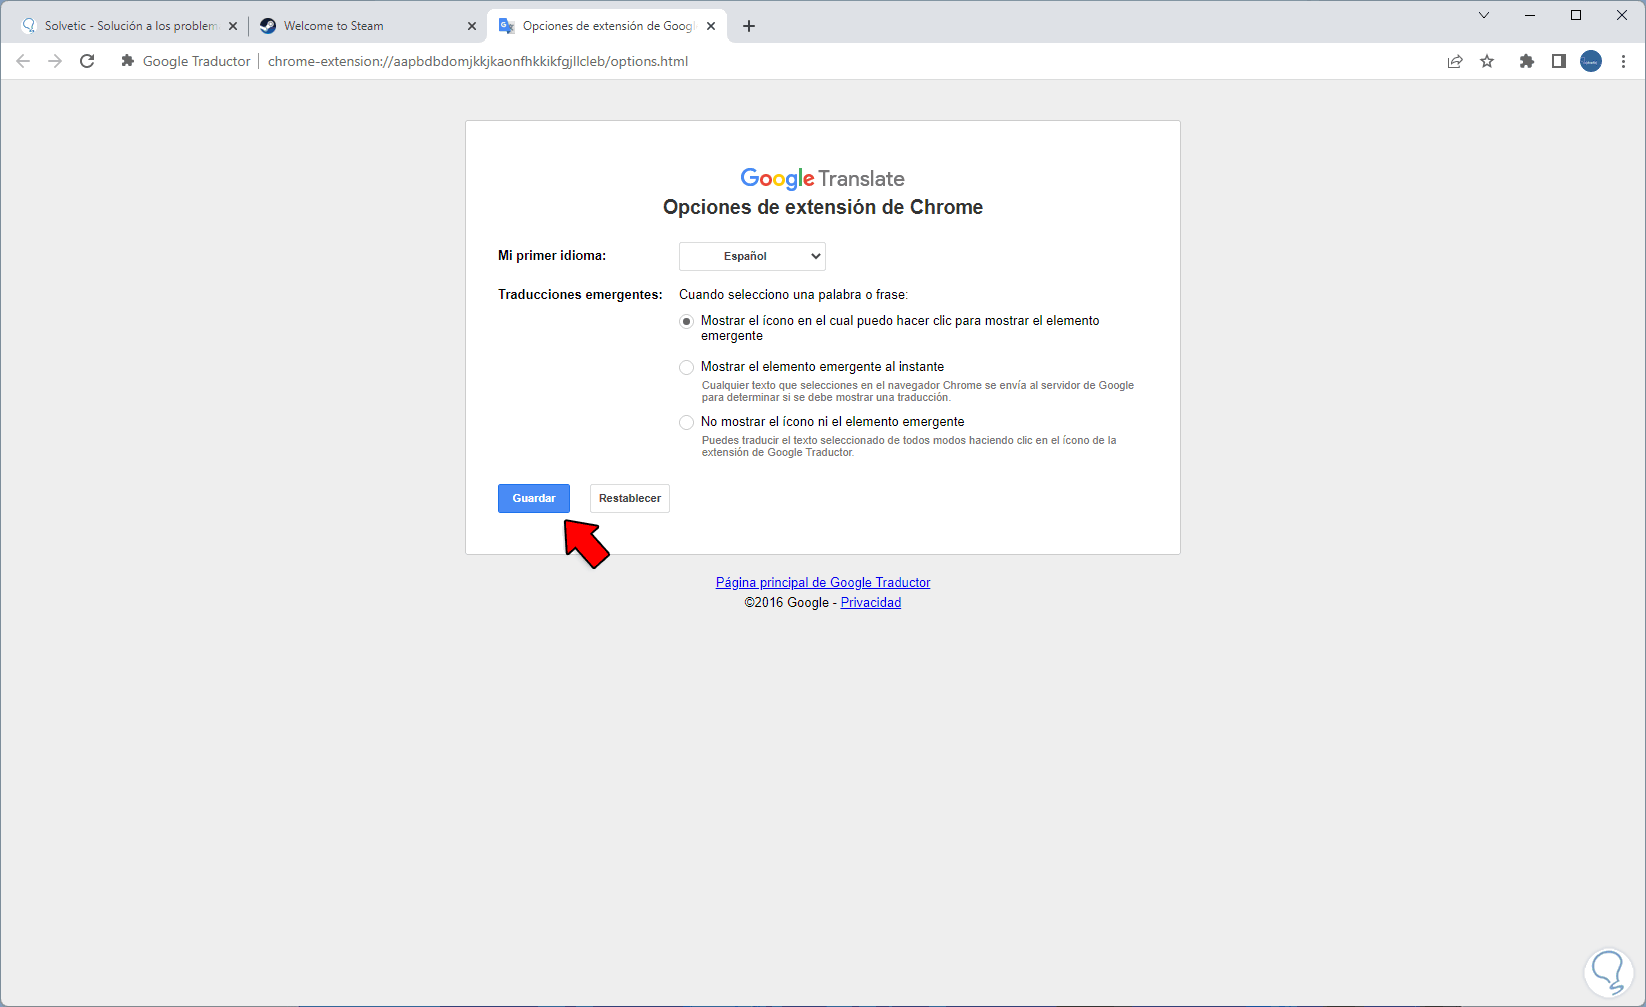The image size is (1646, 1007).
Task: Go forward to the next page
Action: point(55,61)
